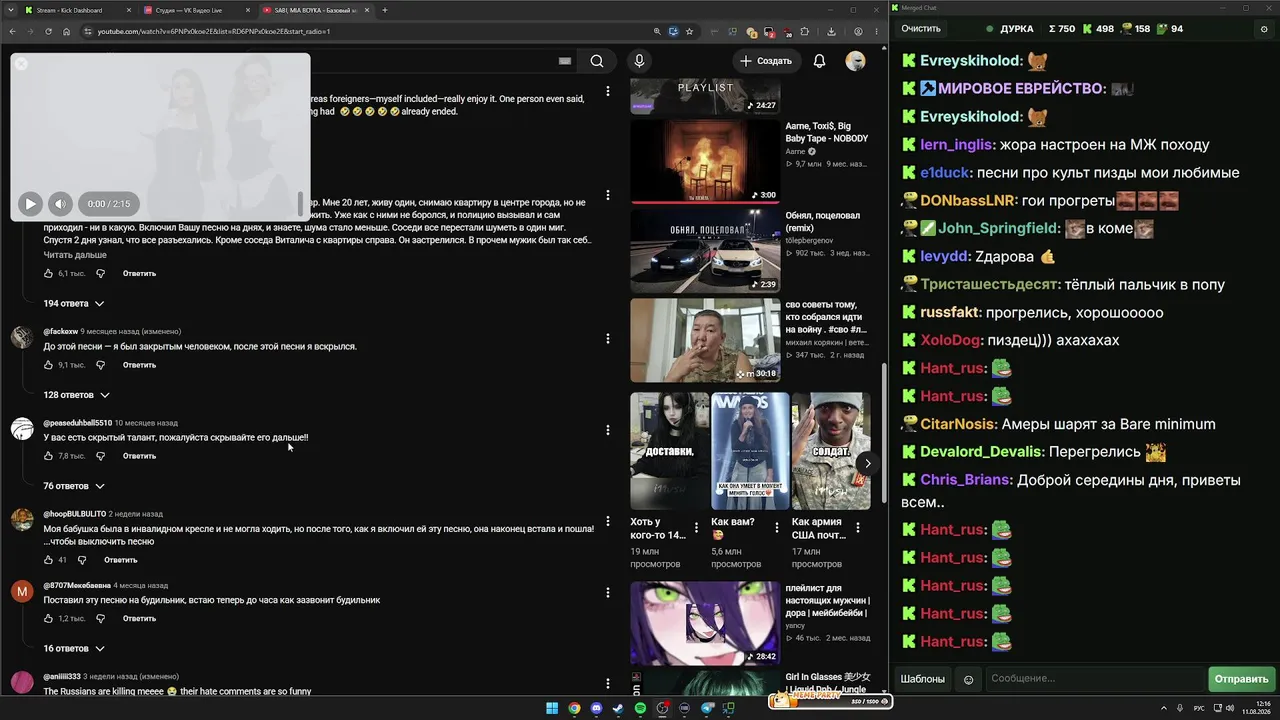1280x720 pixels.
Task: Reply to the @hoopBULBULITO comment
Action: [121, 560]
